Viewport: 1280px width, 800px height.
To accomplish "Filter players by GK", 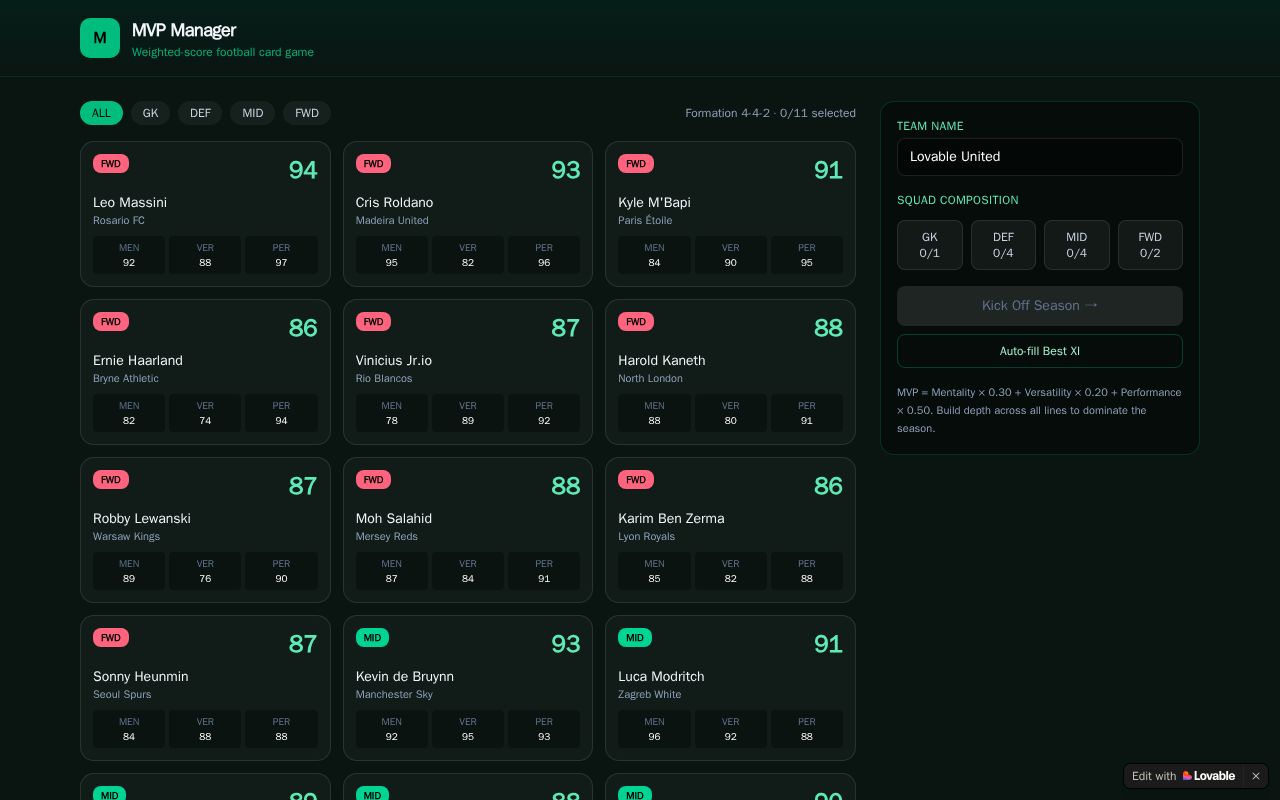I will [x=150, y=113].
